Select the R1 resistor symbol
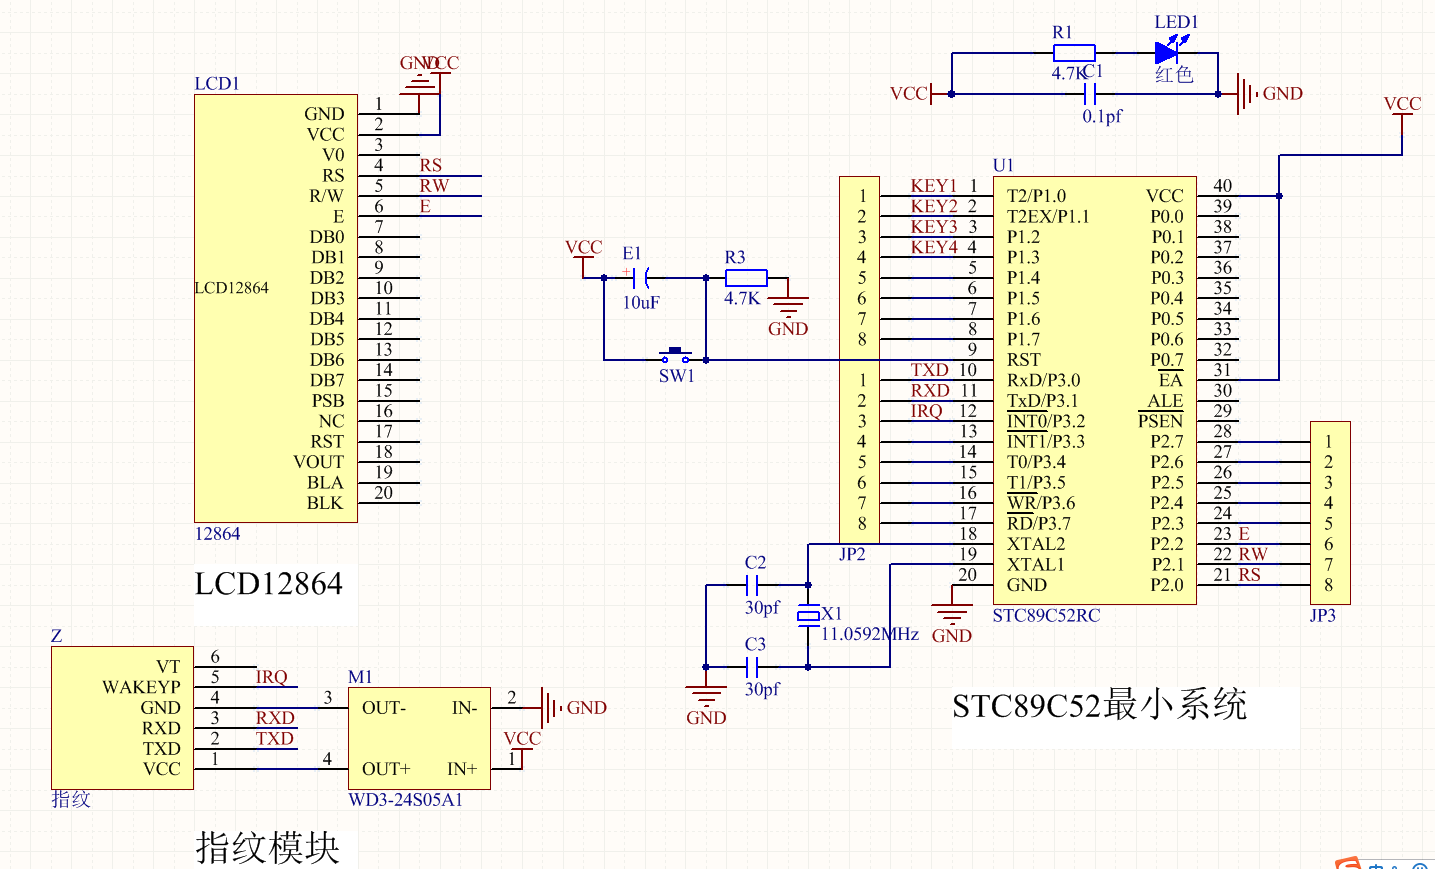 pos(1074,53)
